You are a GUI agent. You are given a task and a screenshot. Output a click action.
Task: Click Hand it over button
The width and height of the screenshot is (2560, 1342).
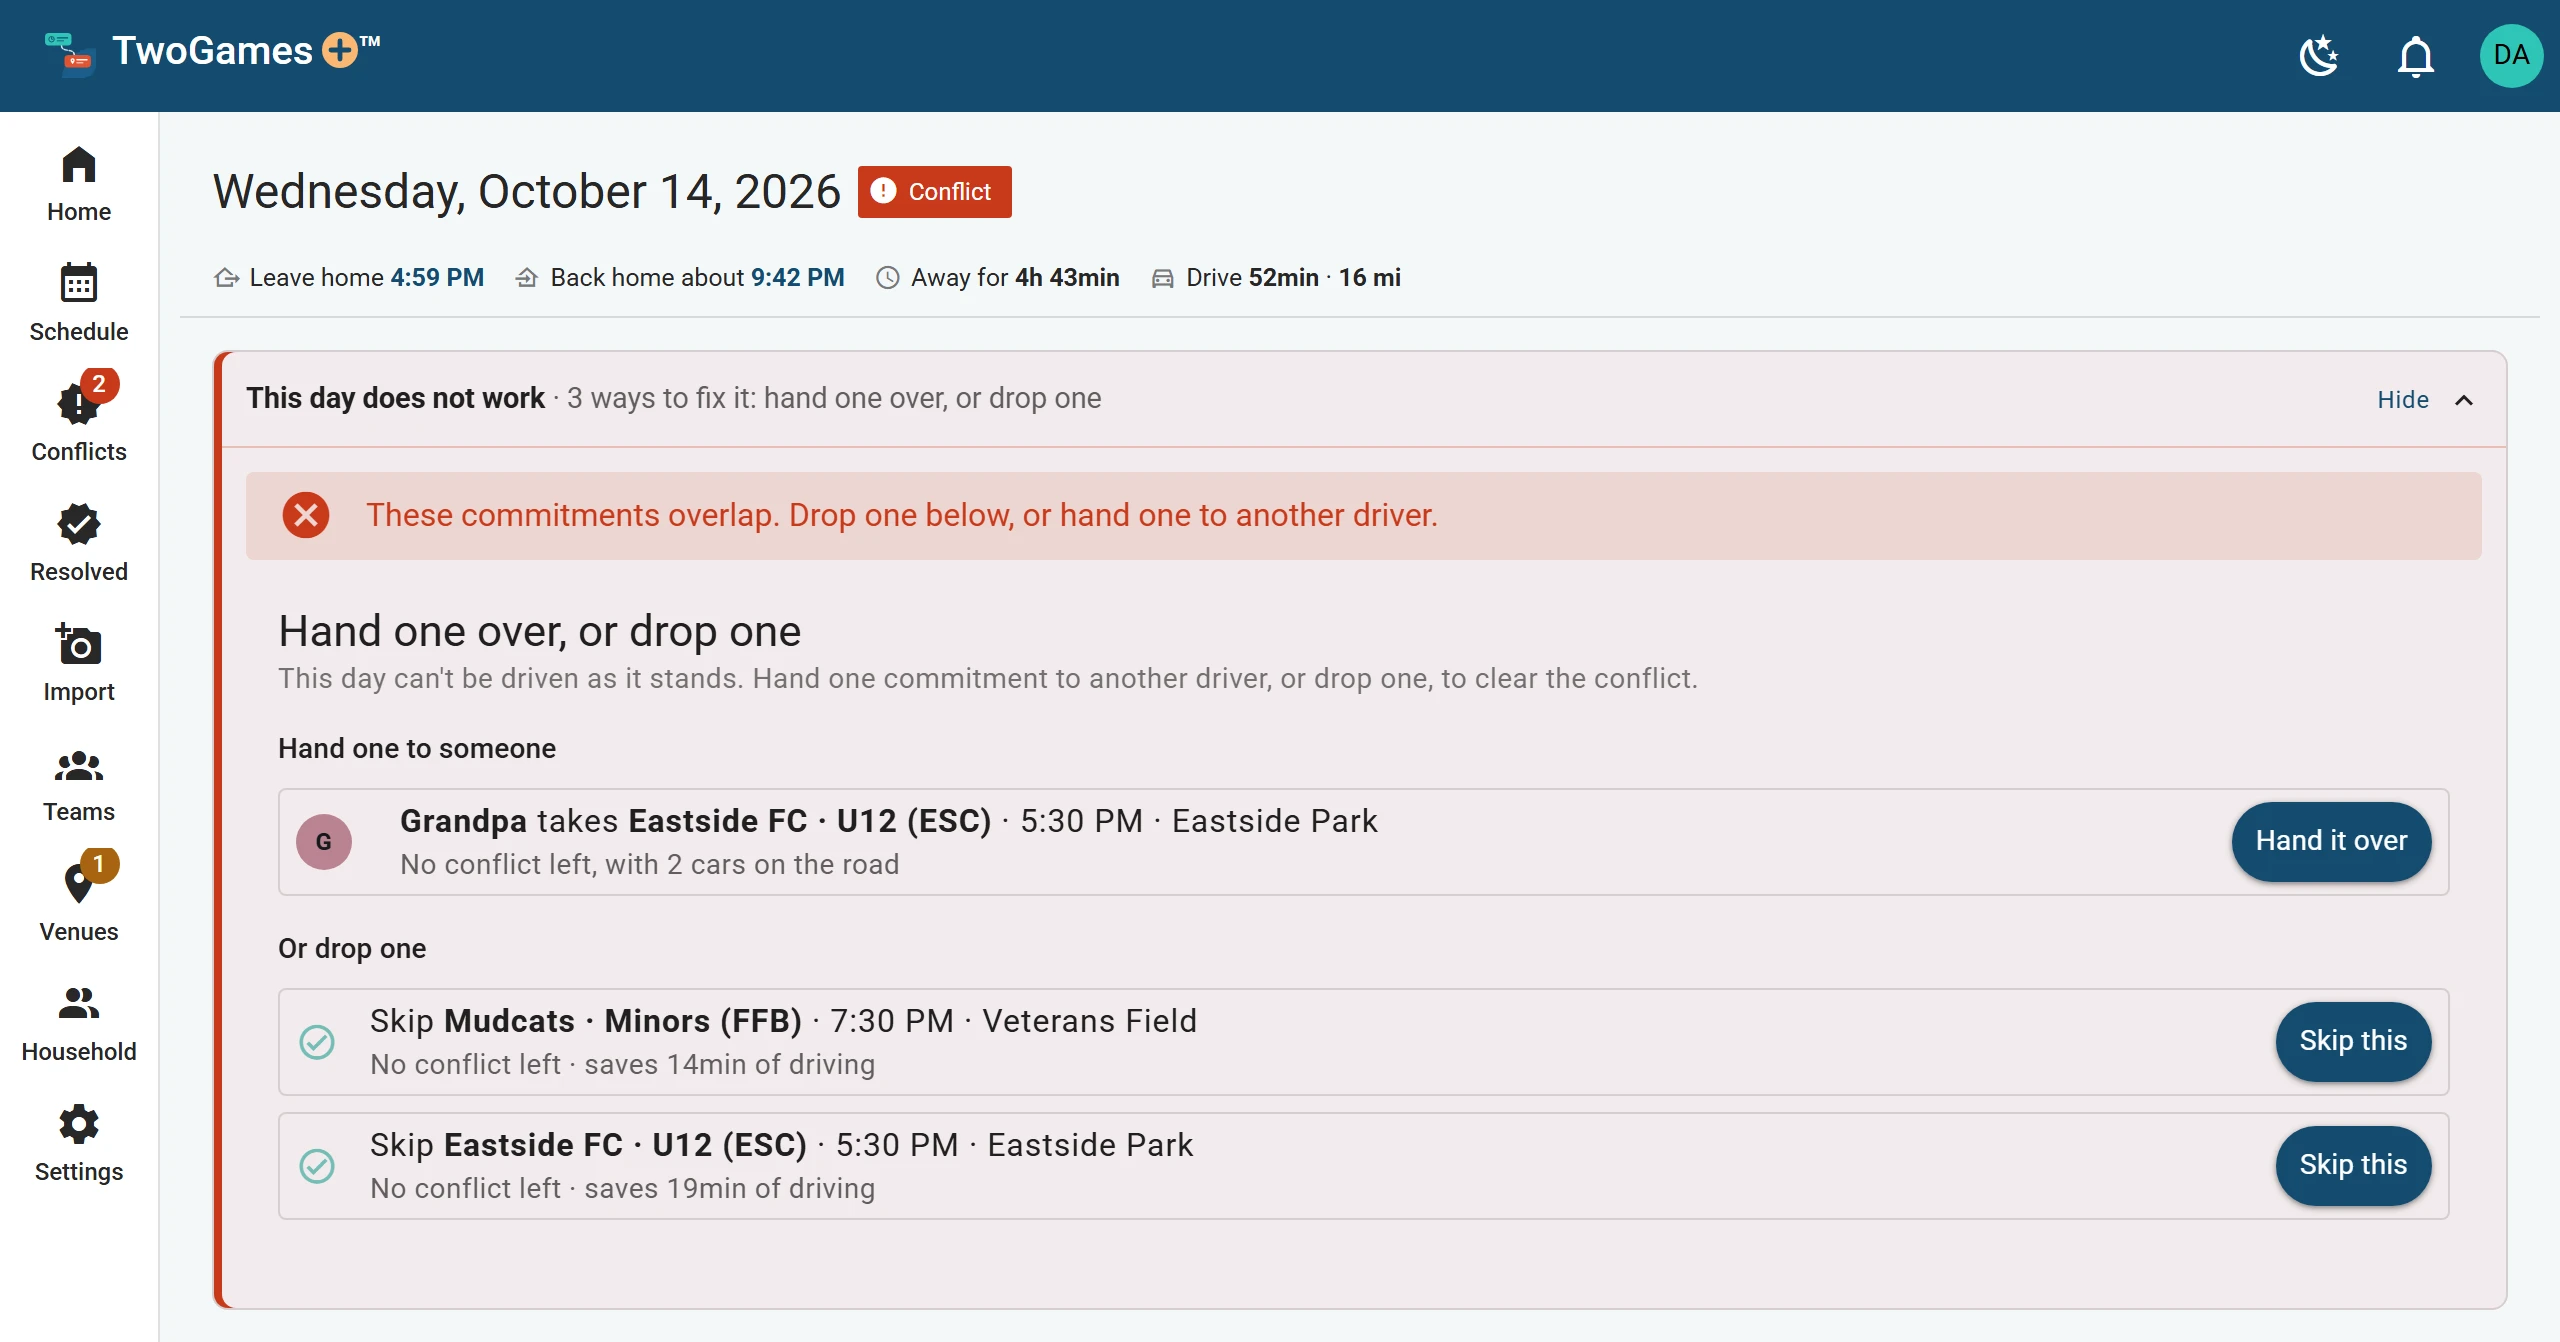[2331, 841]
